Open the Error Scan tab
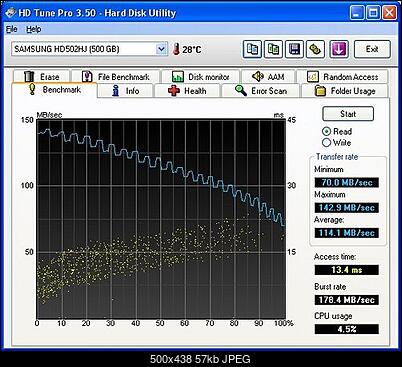 coord(260,91)
